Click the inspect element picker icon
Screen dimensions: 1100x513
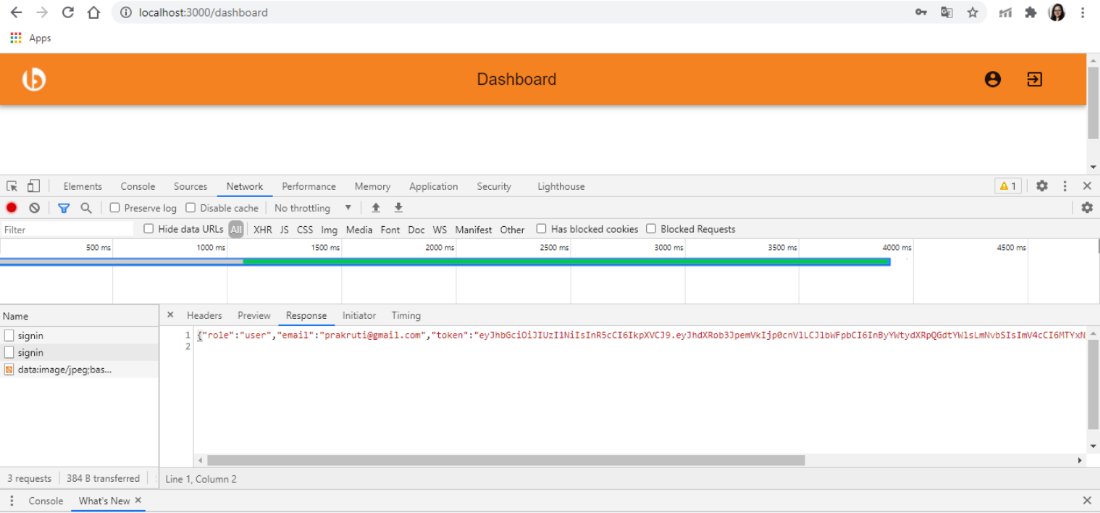pyautogui.click(x=12, y=186)
